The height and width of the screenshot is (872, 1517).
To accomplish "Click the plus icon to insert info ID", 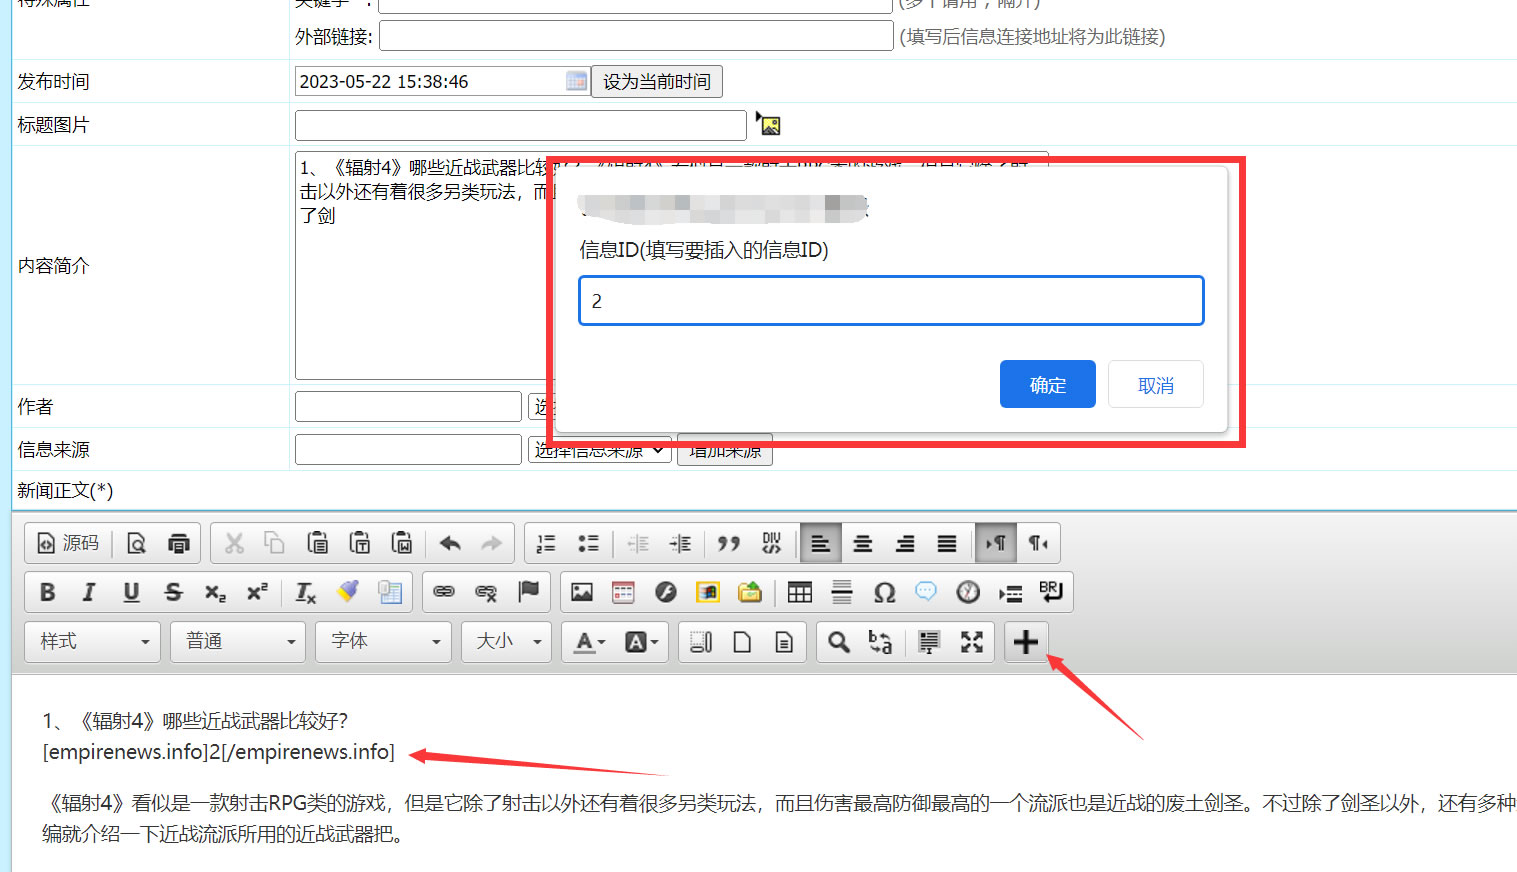I will click(1026, 641).
